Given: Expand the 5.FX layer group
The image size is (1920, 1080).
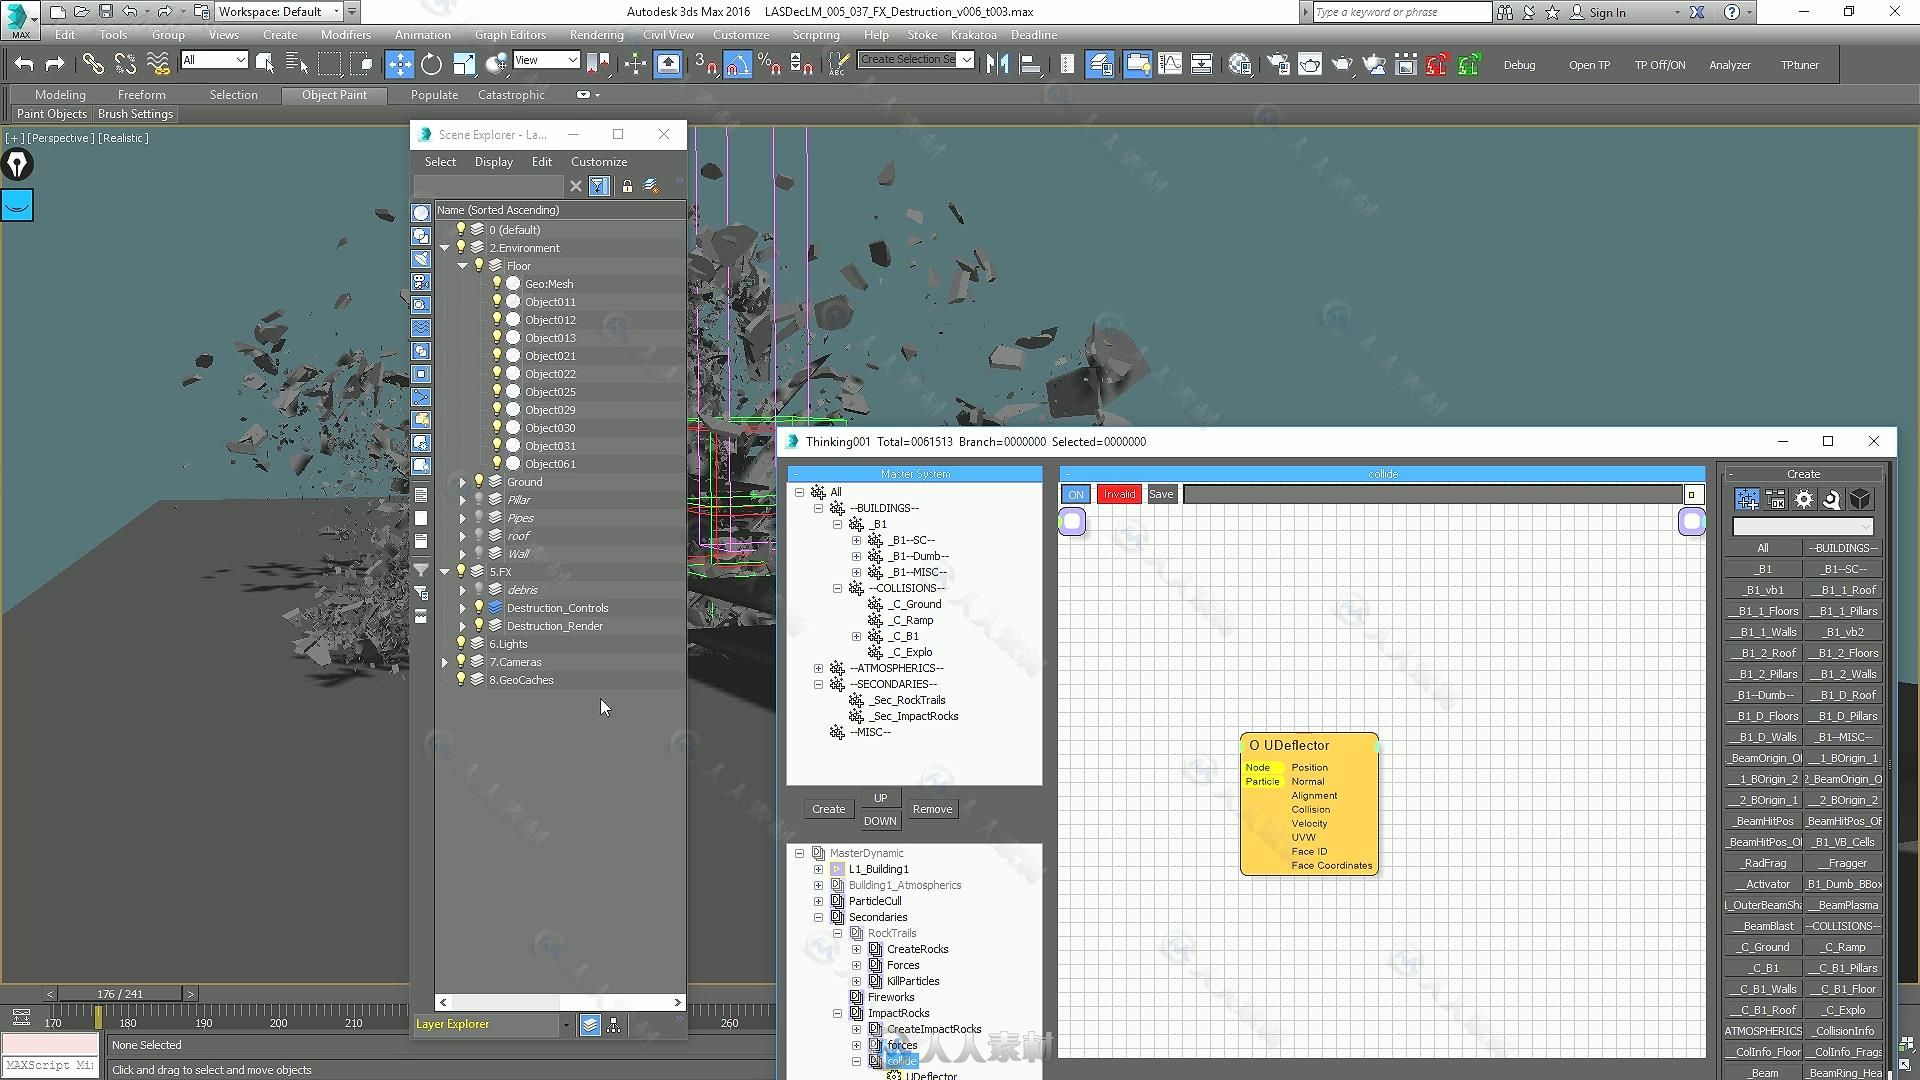Looking at the screenshot, I should tap(446, 571).
